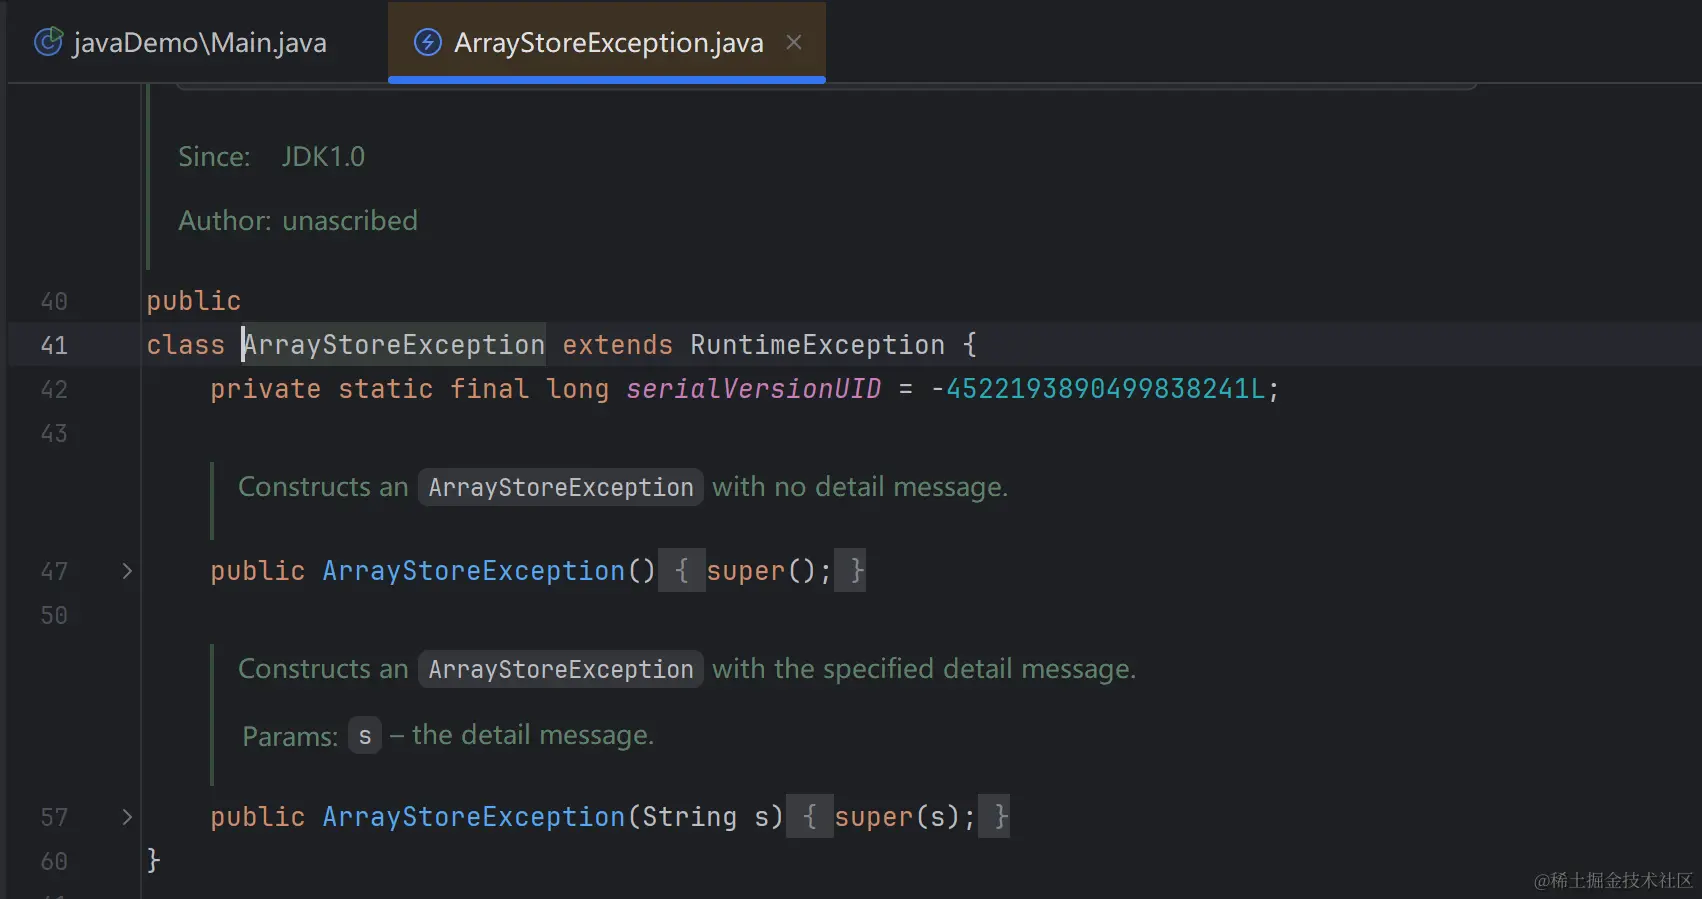The width and height of the screenshot is (1702, 899).
Task: Select the ArrayStoreException.java tab
Action: click(x=607, y=42)
